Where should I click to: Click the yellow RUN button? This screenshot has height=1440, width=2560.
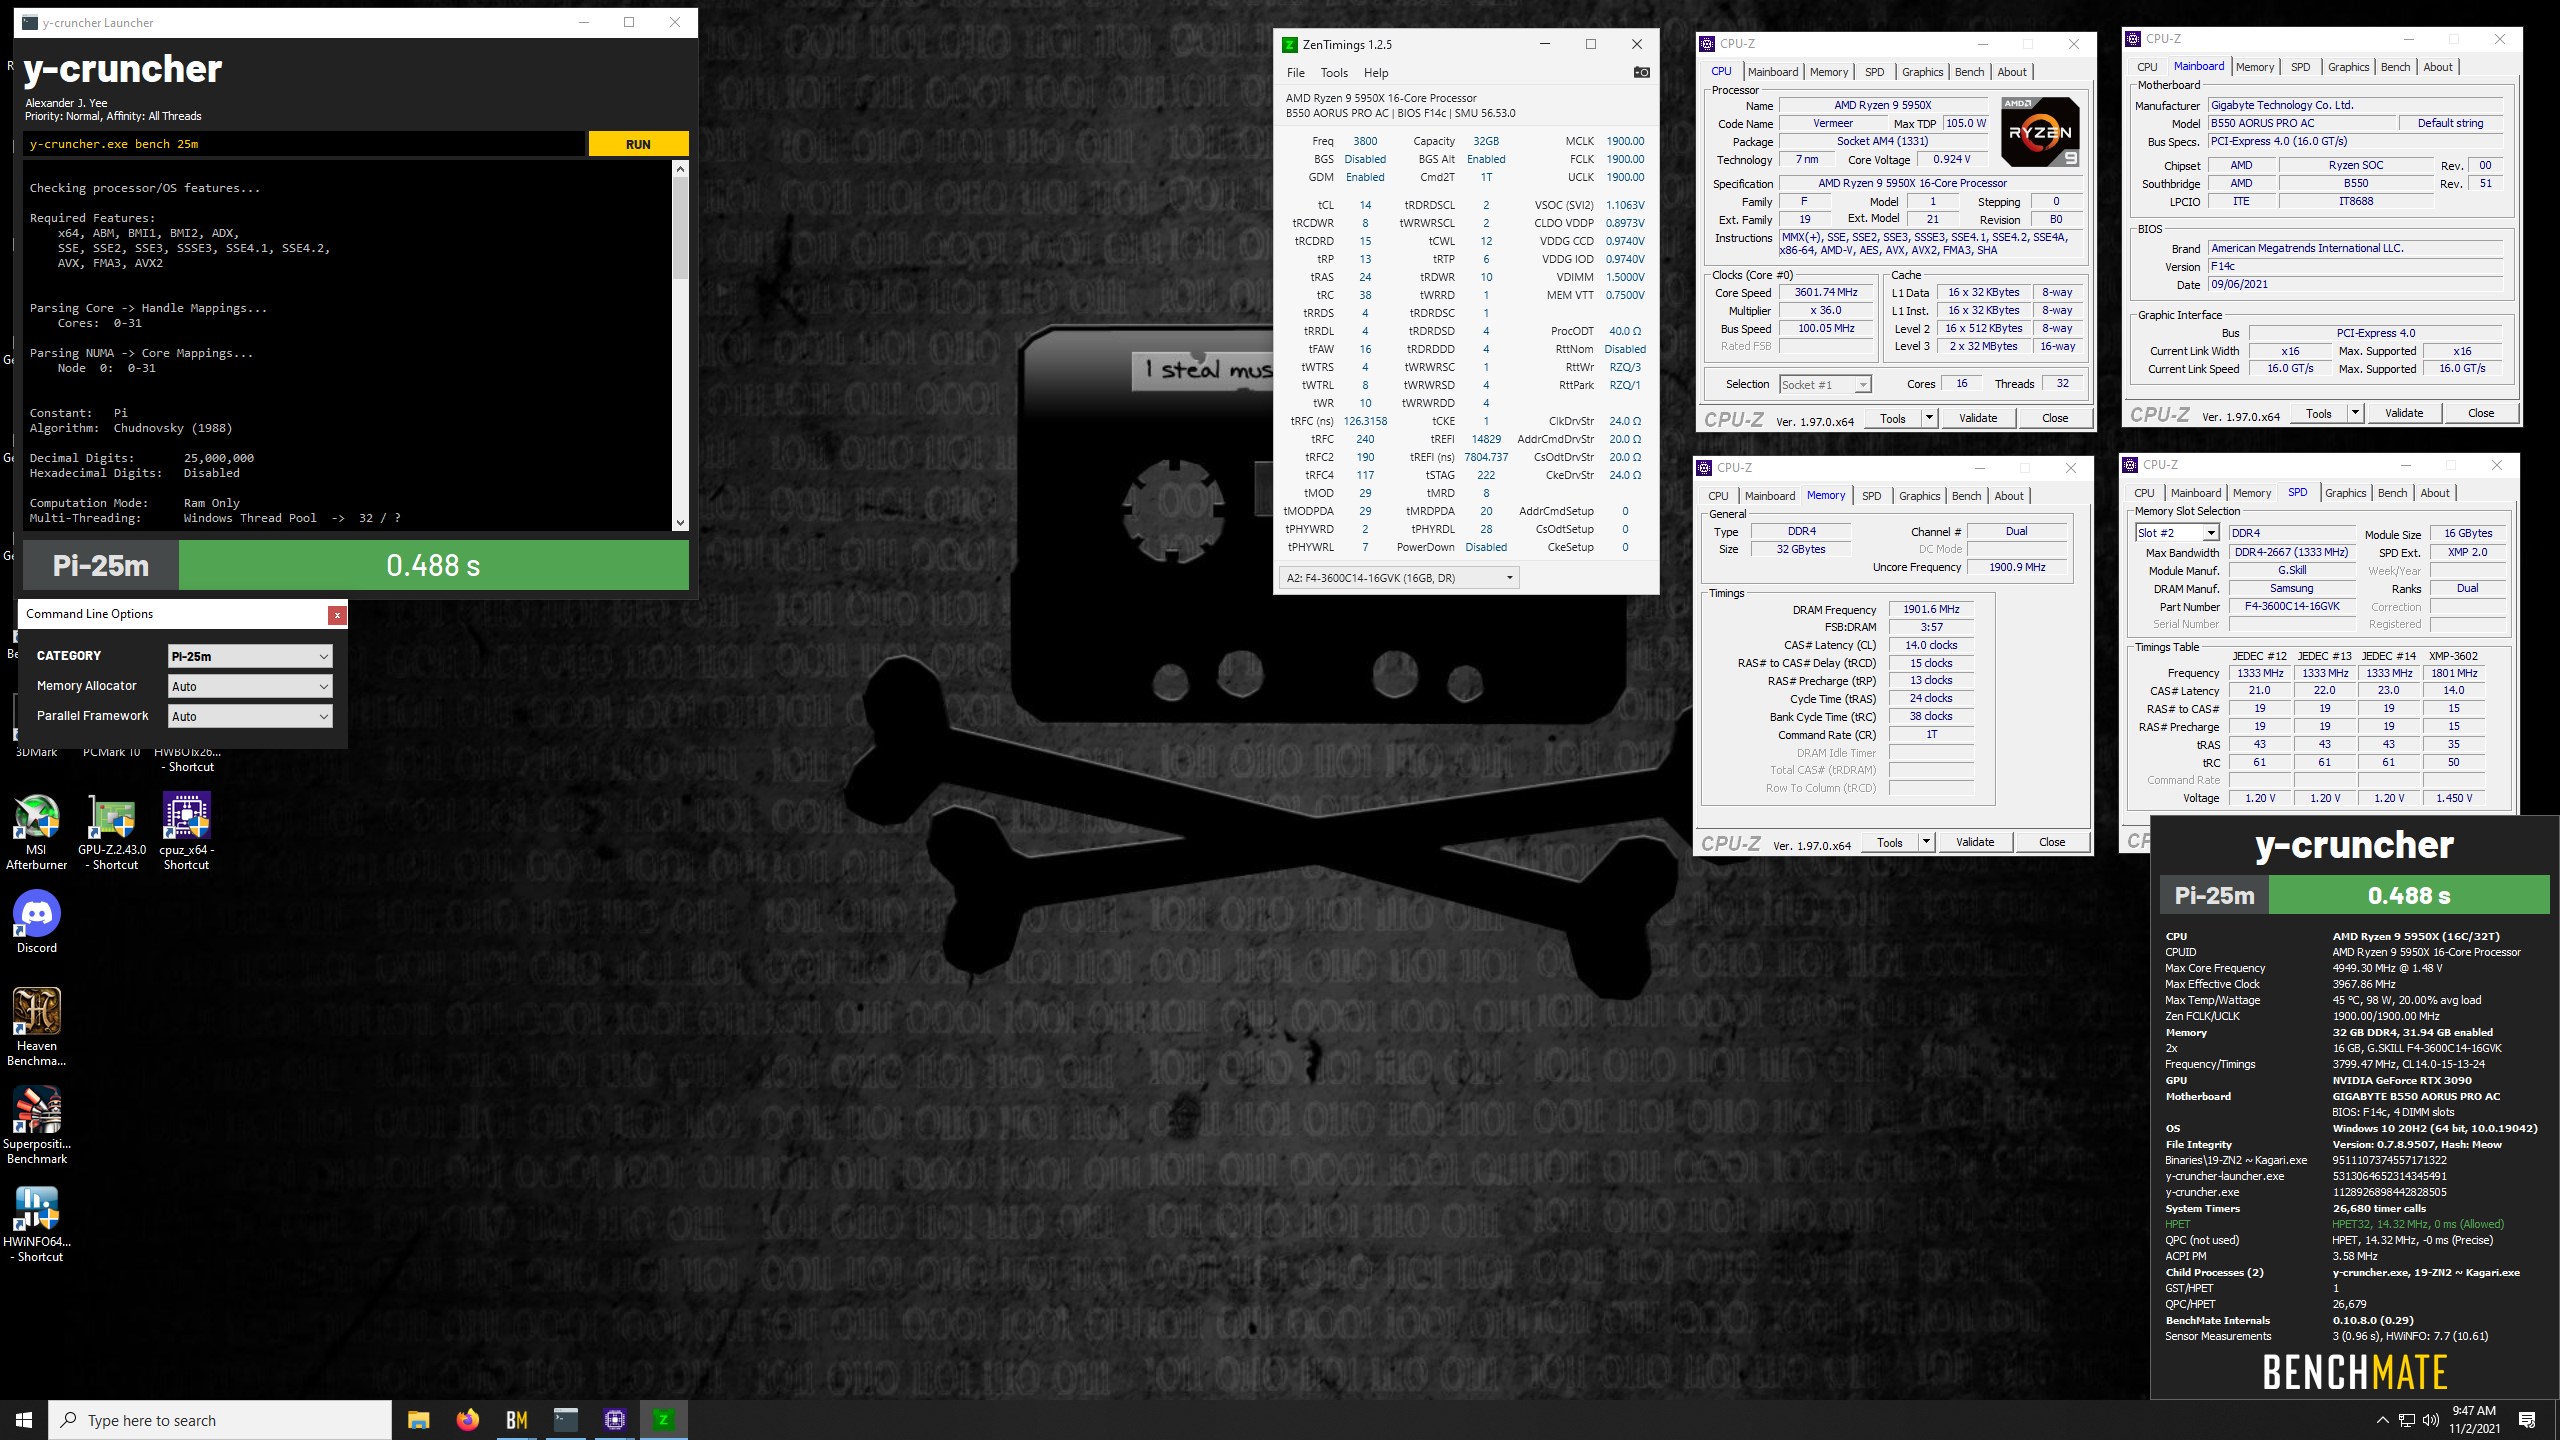[x=638, y=144]
